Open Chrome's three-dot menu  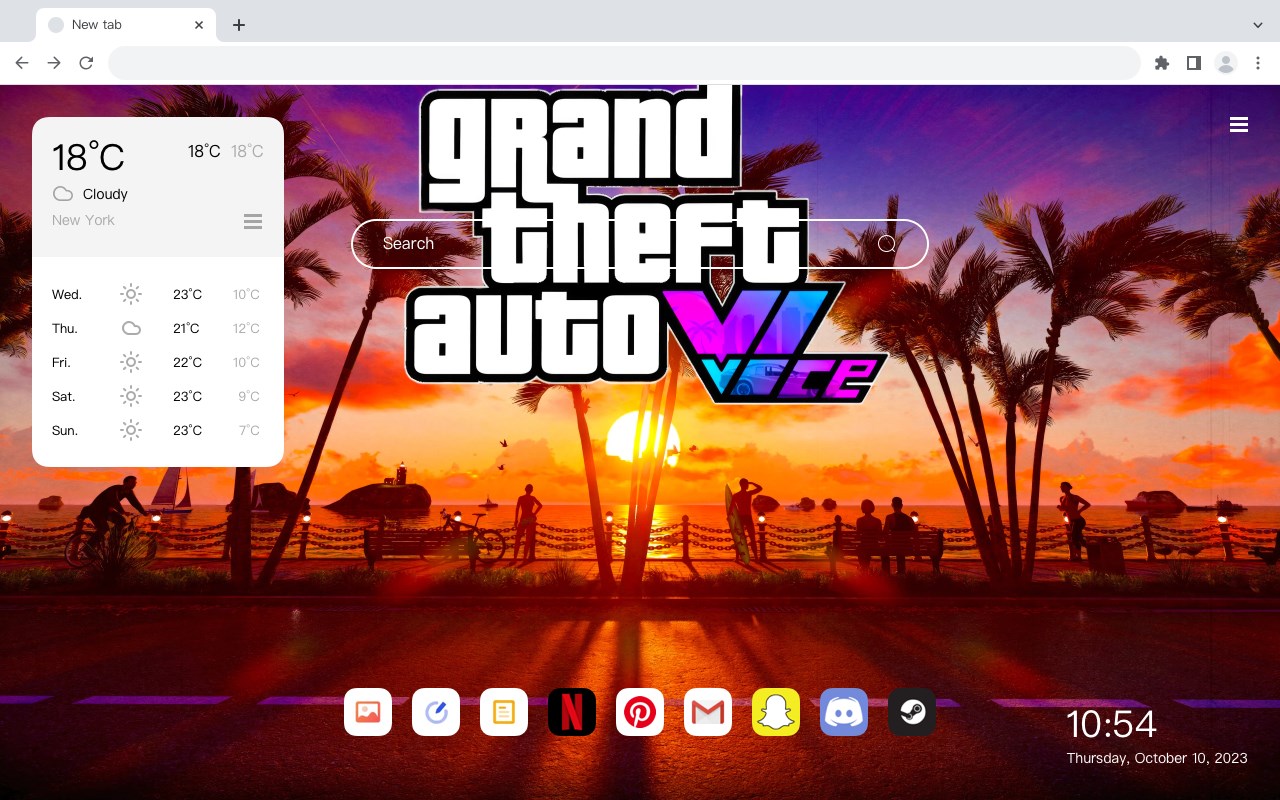(1258, 63)
